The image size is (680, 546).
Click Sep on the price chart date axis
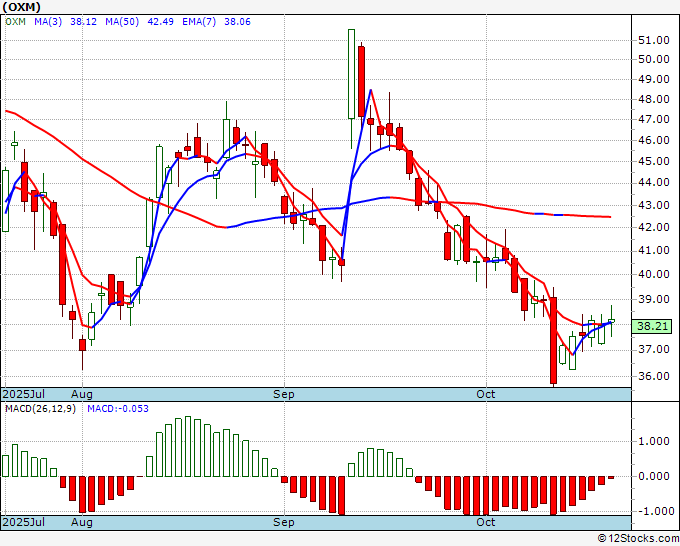click(284, 394)
